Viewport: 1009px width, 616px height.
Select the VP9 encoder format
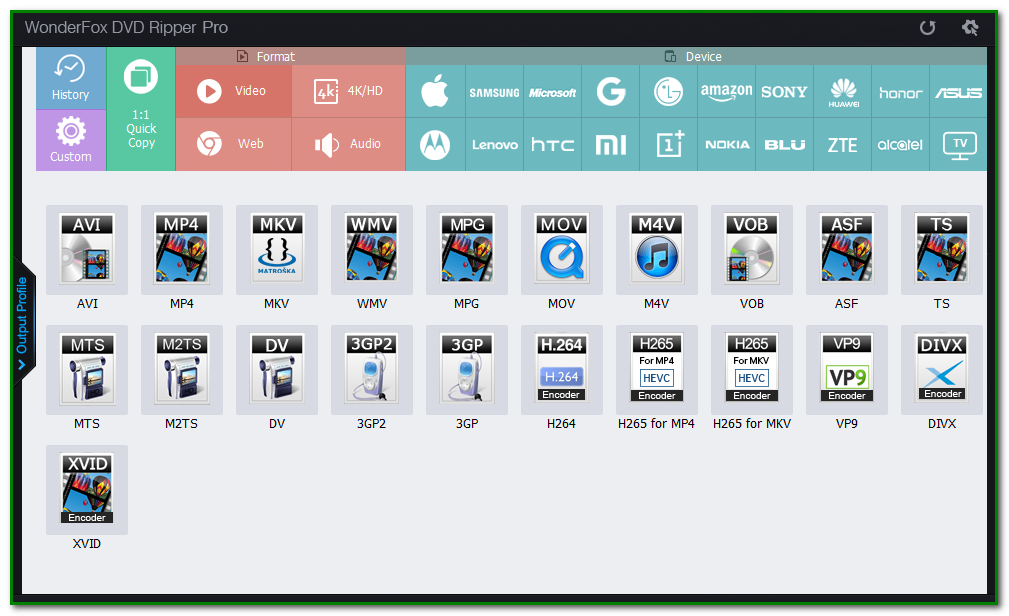coord(846,369)
